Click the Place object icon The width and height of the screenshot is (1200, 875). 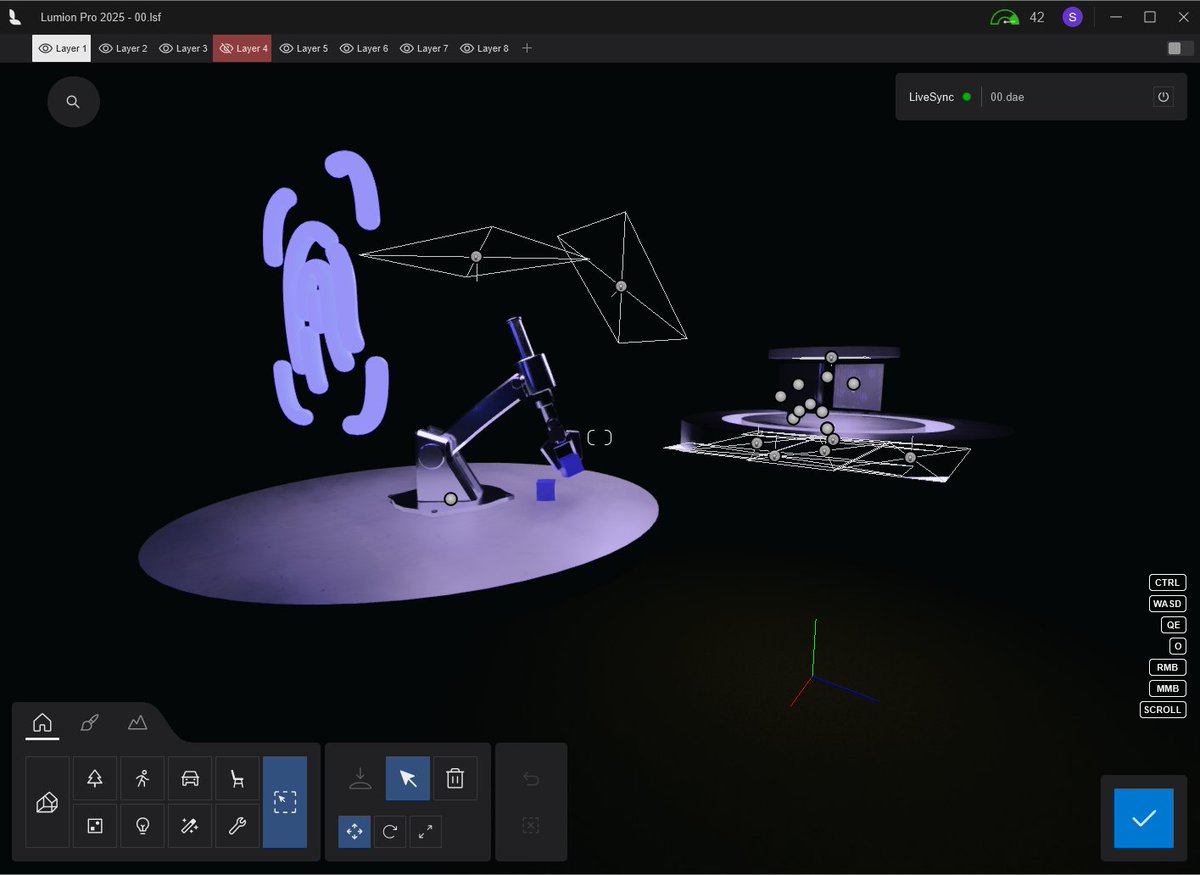click(360, 778)
